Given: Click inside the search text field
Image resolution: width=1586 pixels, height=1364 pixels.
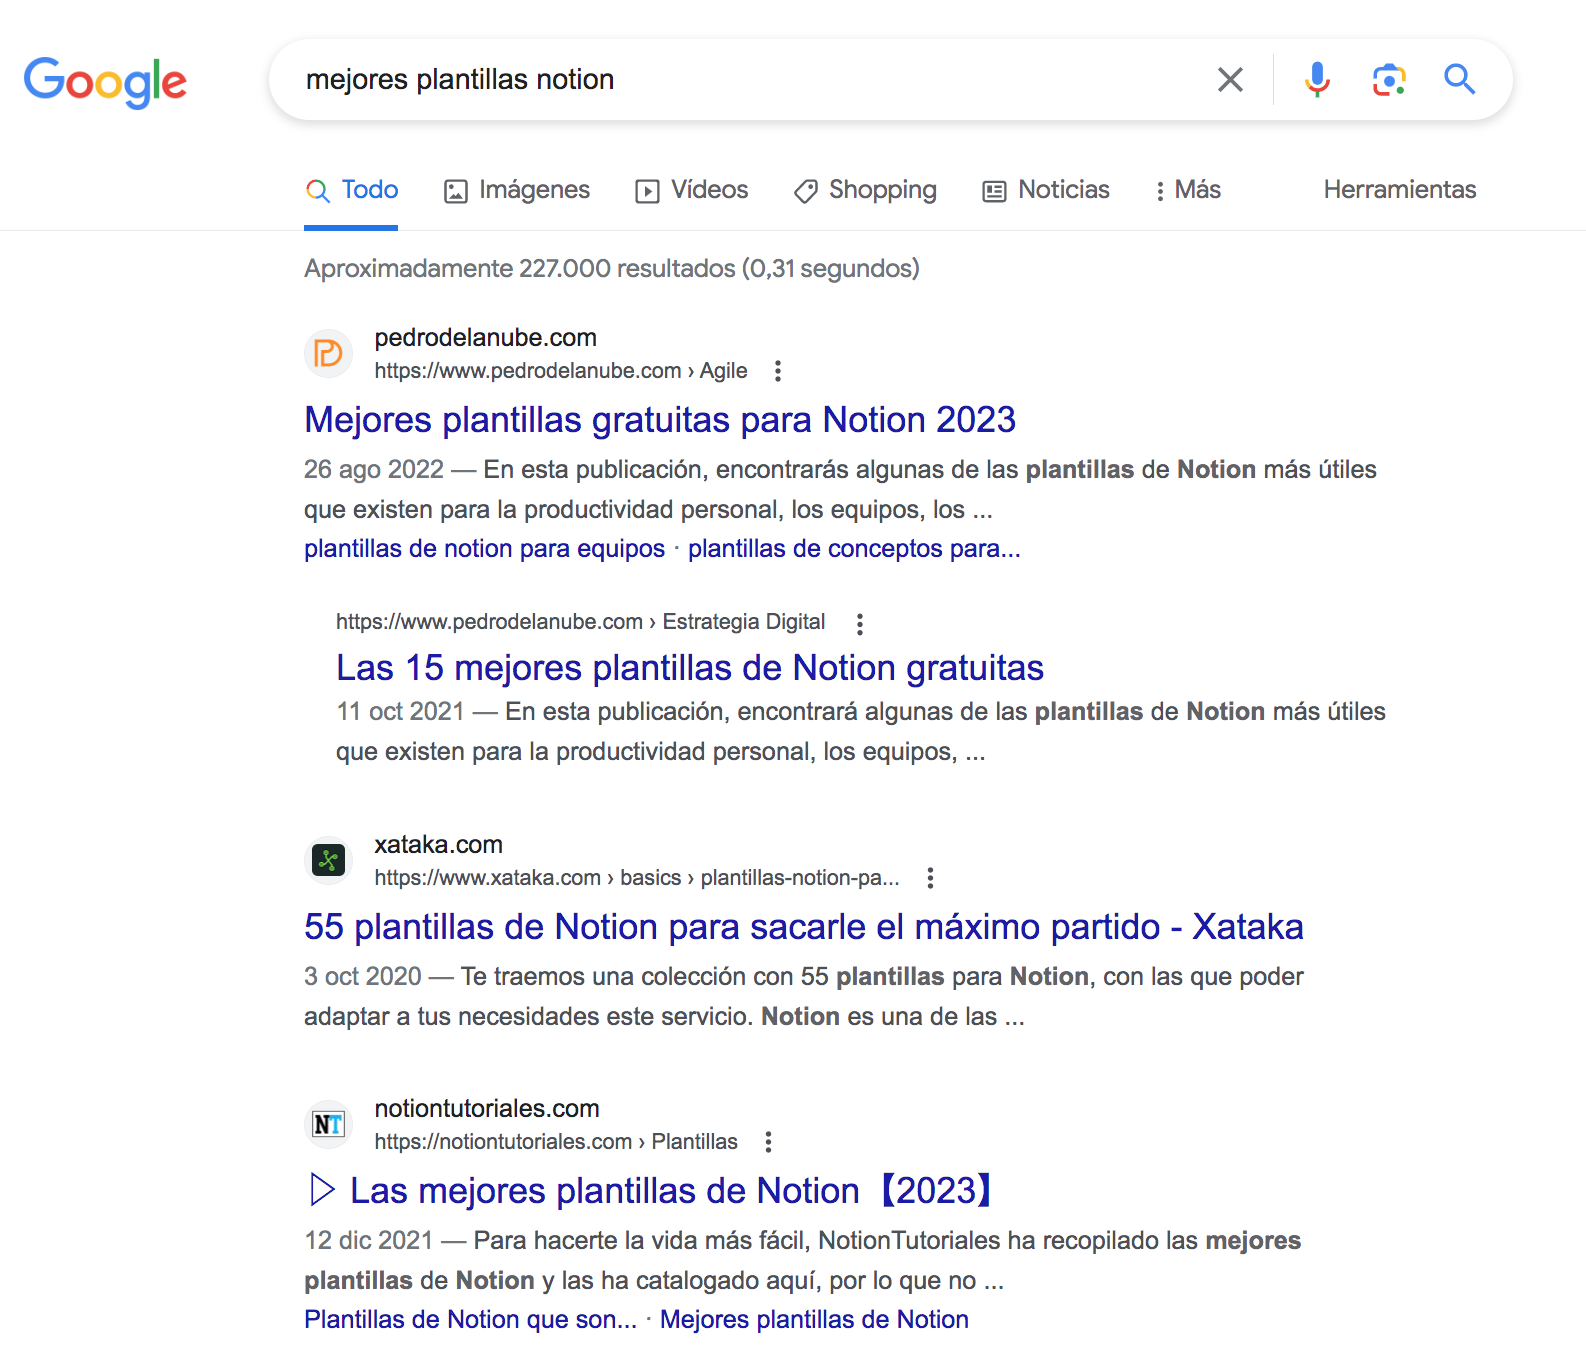Looking at the screenshot, I should (x=750, y=80).
